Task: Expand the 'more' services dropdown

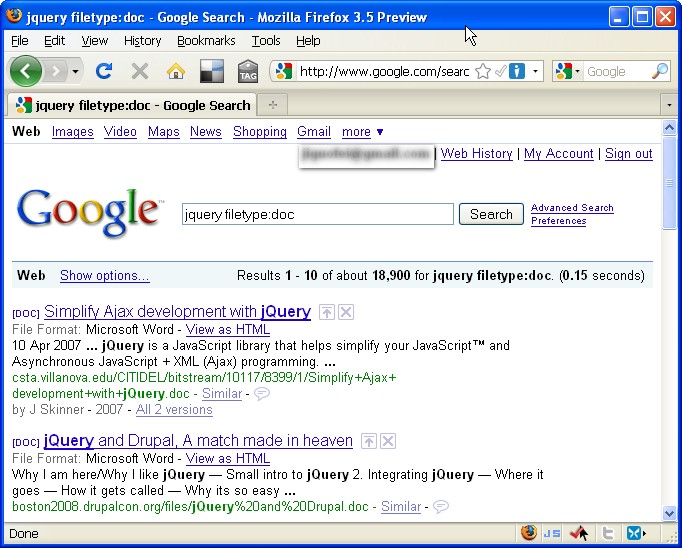Action: click(362, 131)
